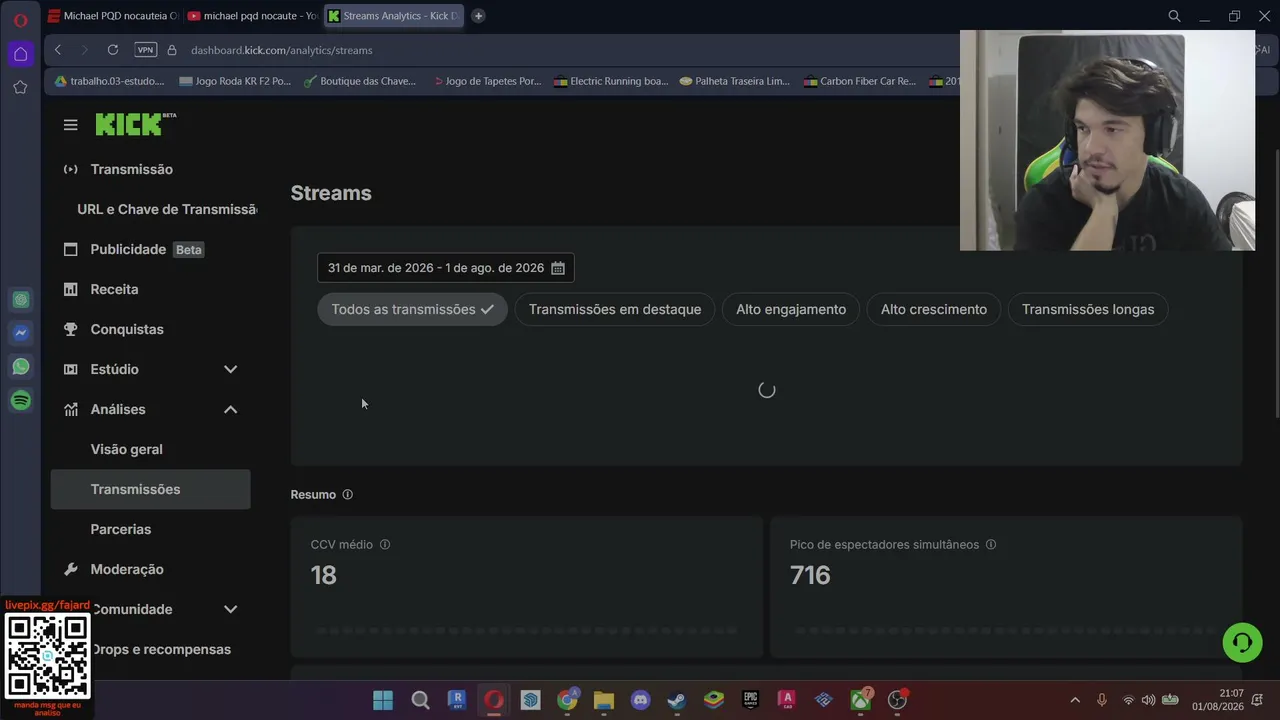Open Google Chrome from the taskbar
The height and width of the screenshot is (720, 1280).
tap(567, 700)
